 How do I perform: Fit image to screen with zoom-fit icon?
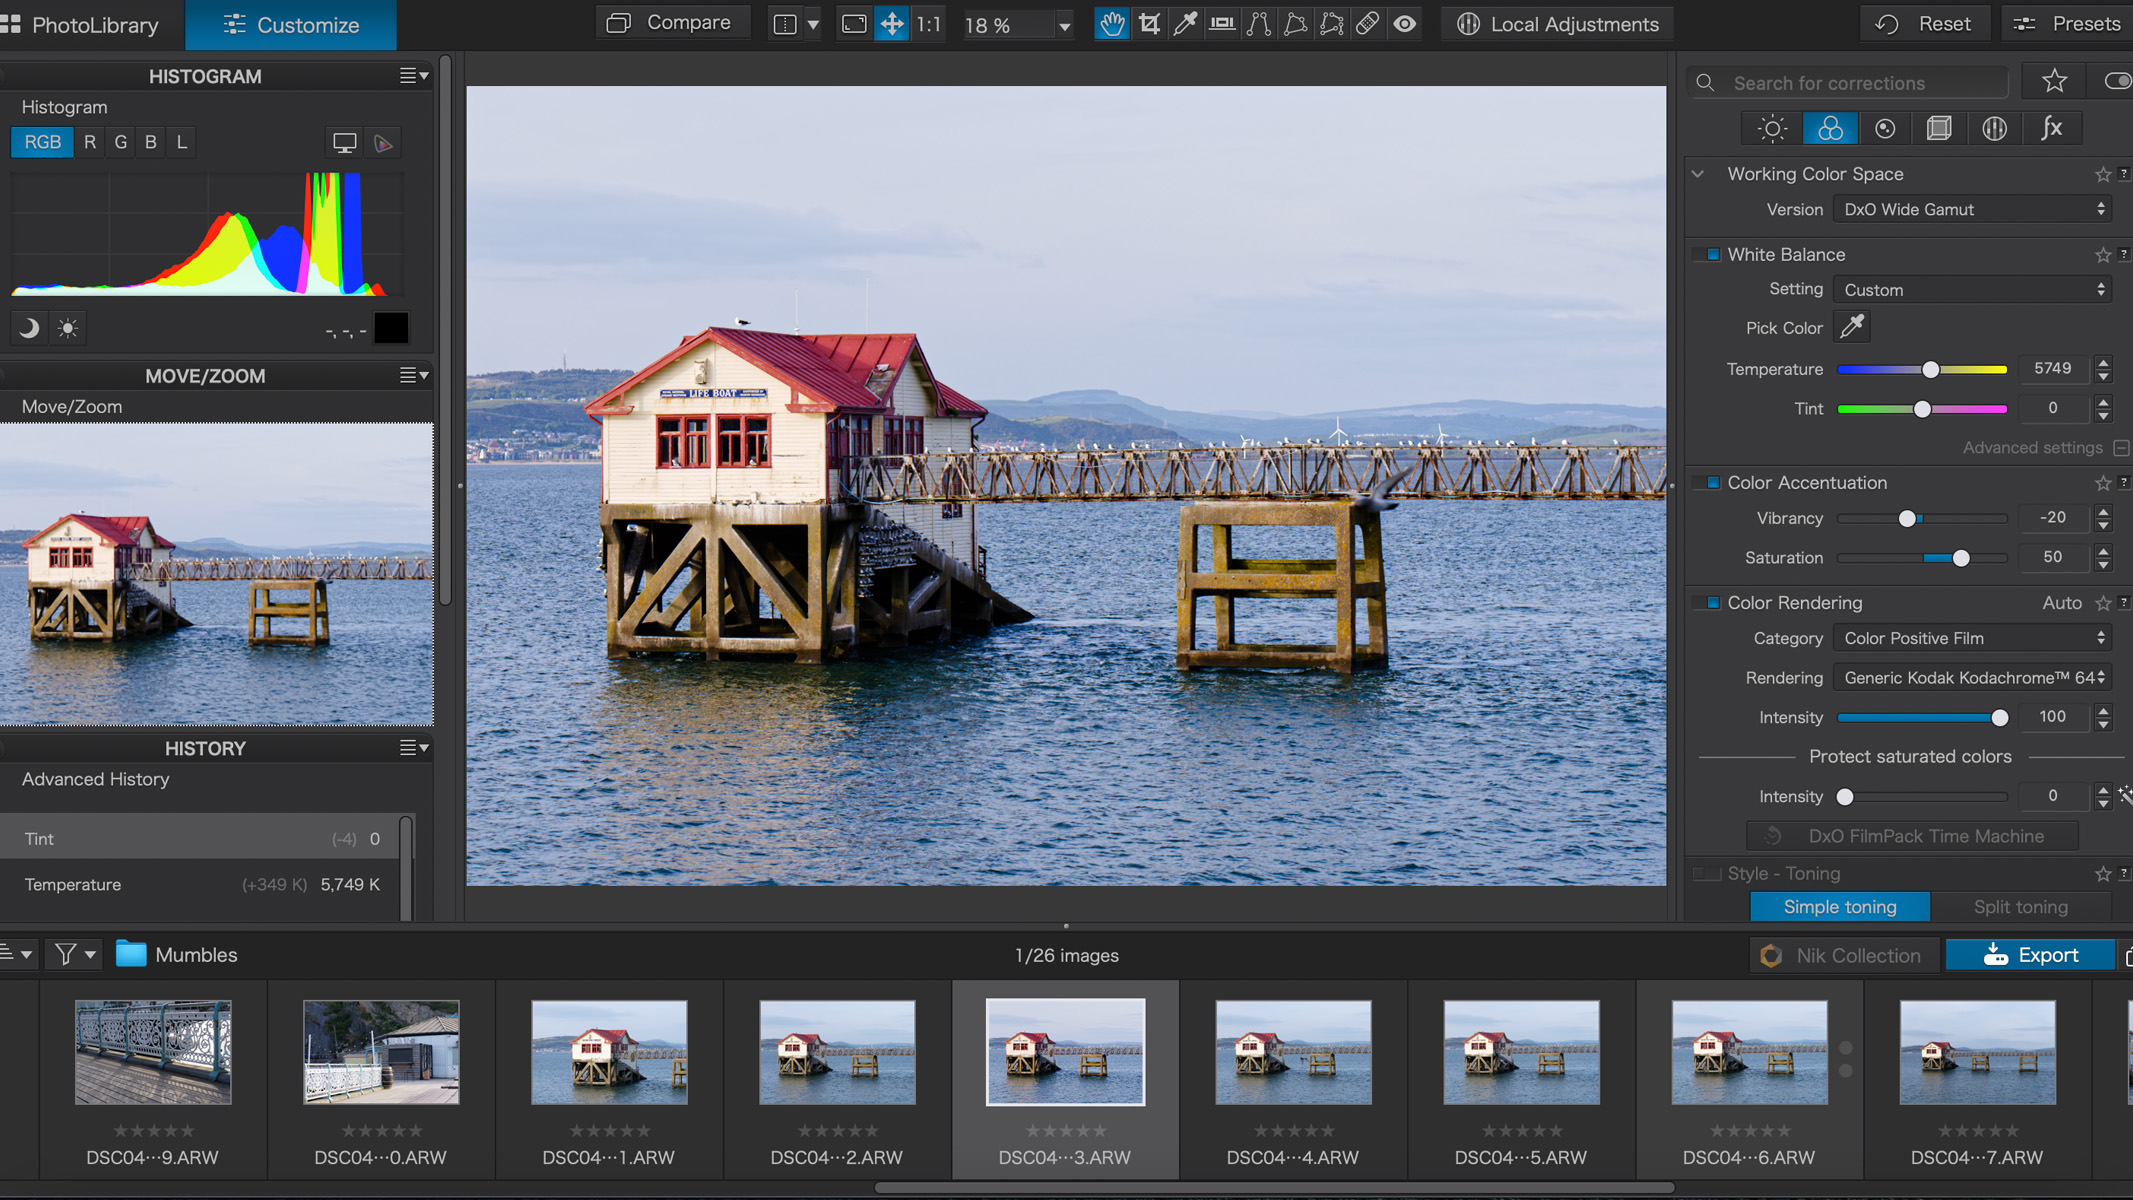[854, 24]
